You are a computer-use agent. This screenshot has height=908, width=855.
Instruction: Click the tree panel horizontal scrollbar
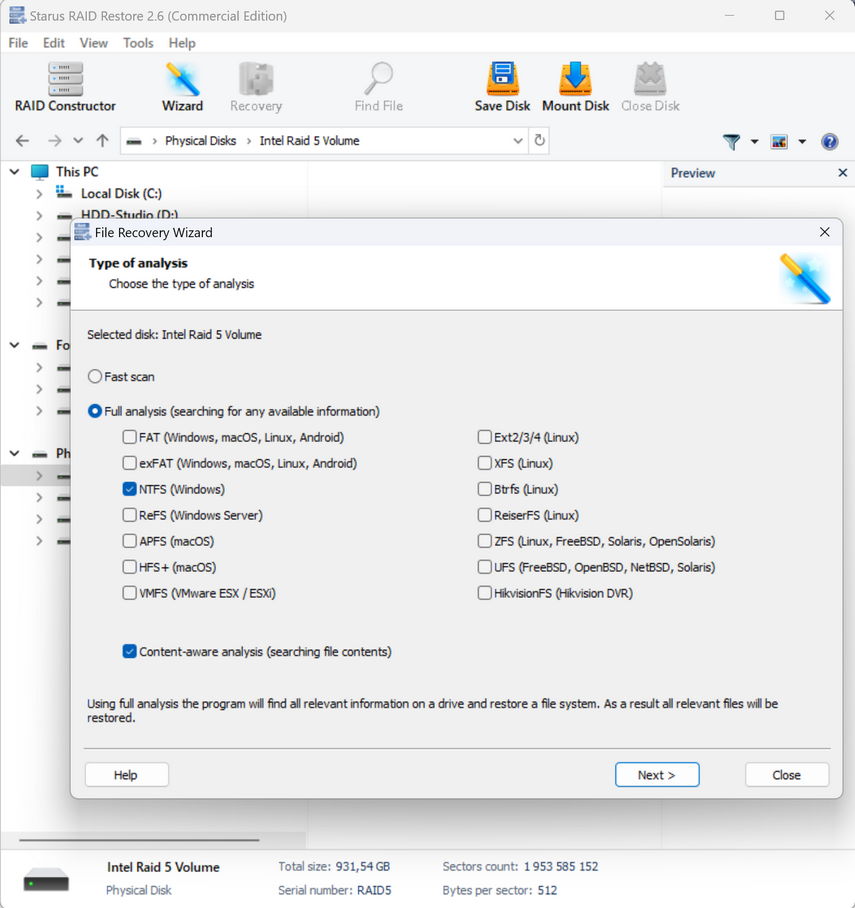tap(139, 839)
